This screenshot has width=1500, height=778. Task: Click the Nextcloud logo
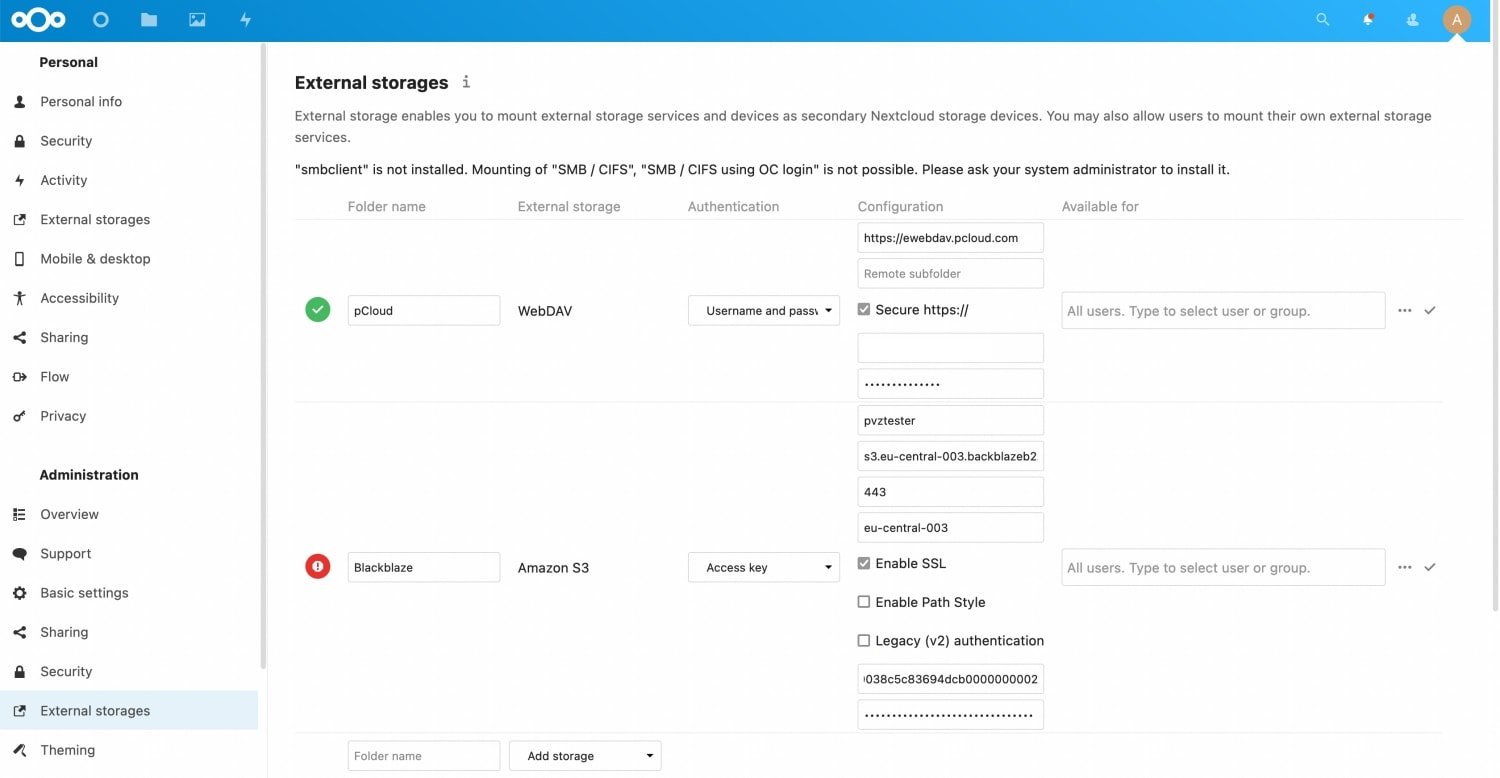tap(38, 19)
